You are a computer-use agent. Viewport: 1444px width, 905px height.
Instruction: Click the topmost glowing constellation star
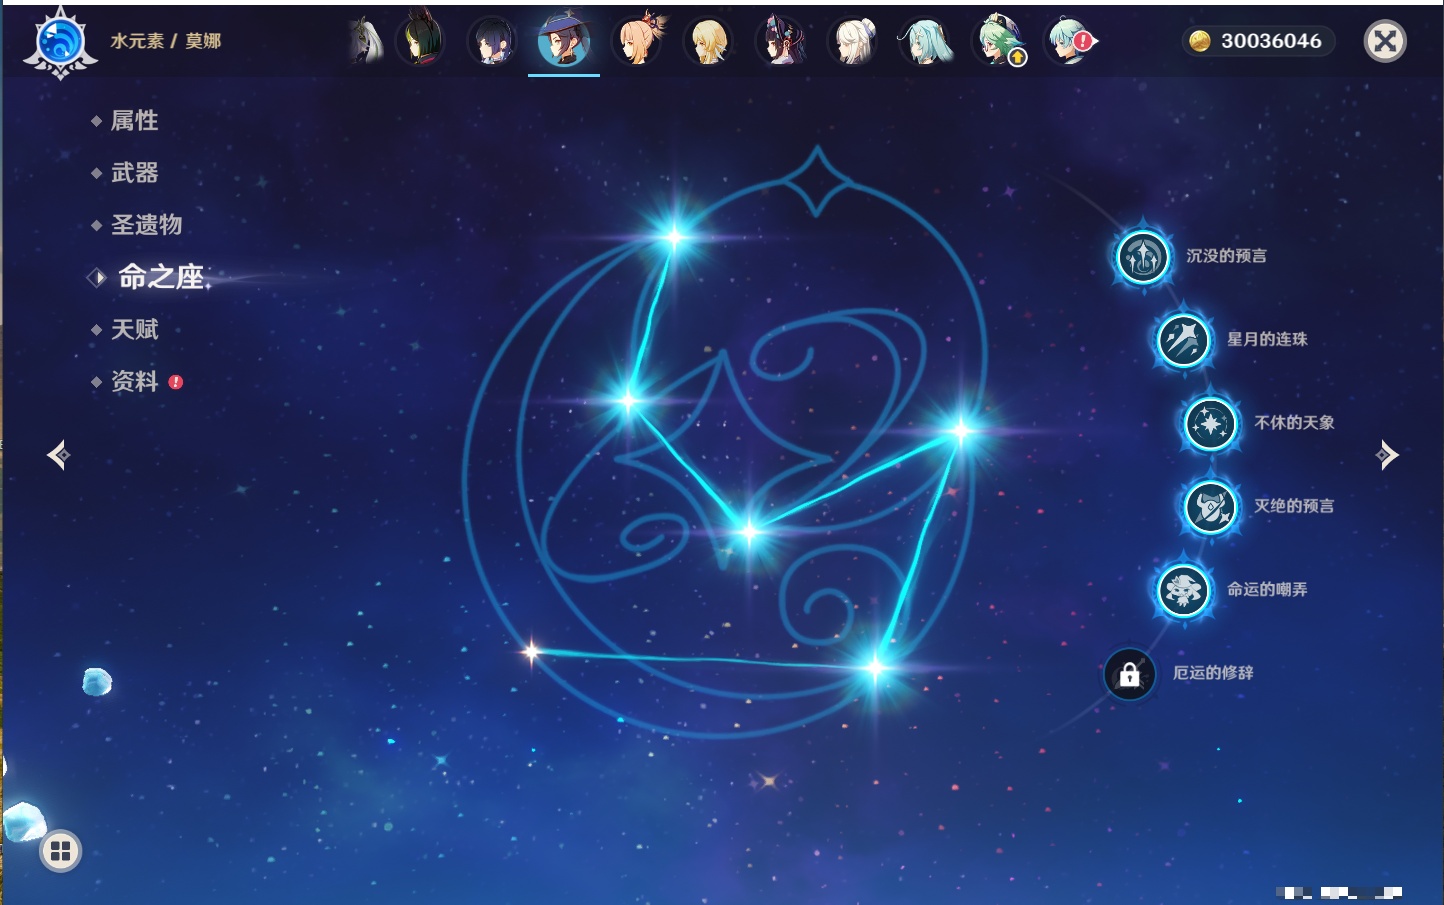coord(675,237)
